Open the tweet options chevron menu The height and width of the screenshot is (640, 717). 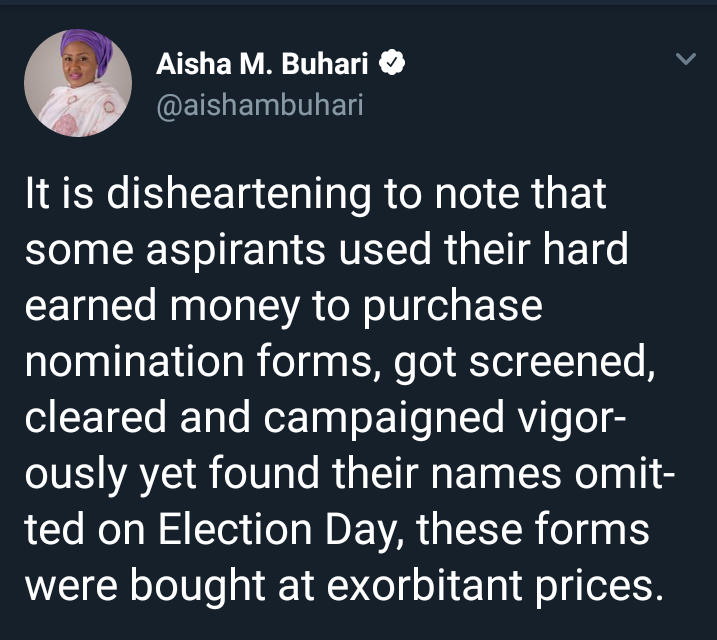pyautogui.click(x=686, y=59)
